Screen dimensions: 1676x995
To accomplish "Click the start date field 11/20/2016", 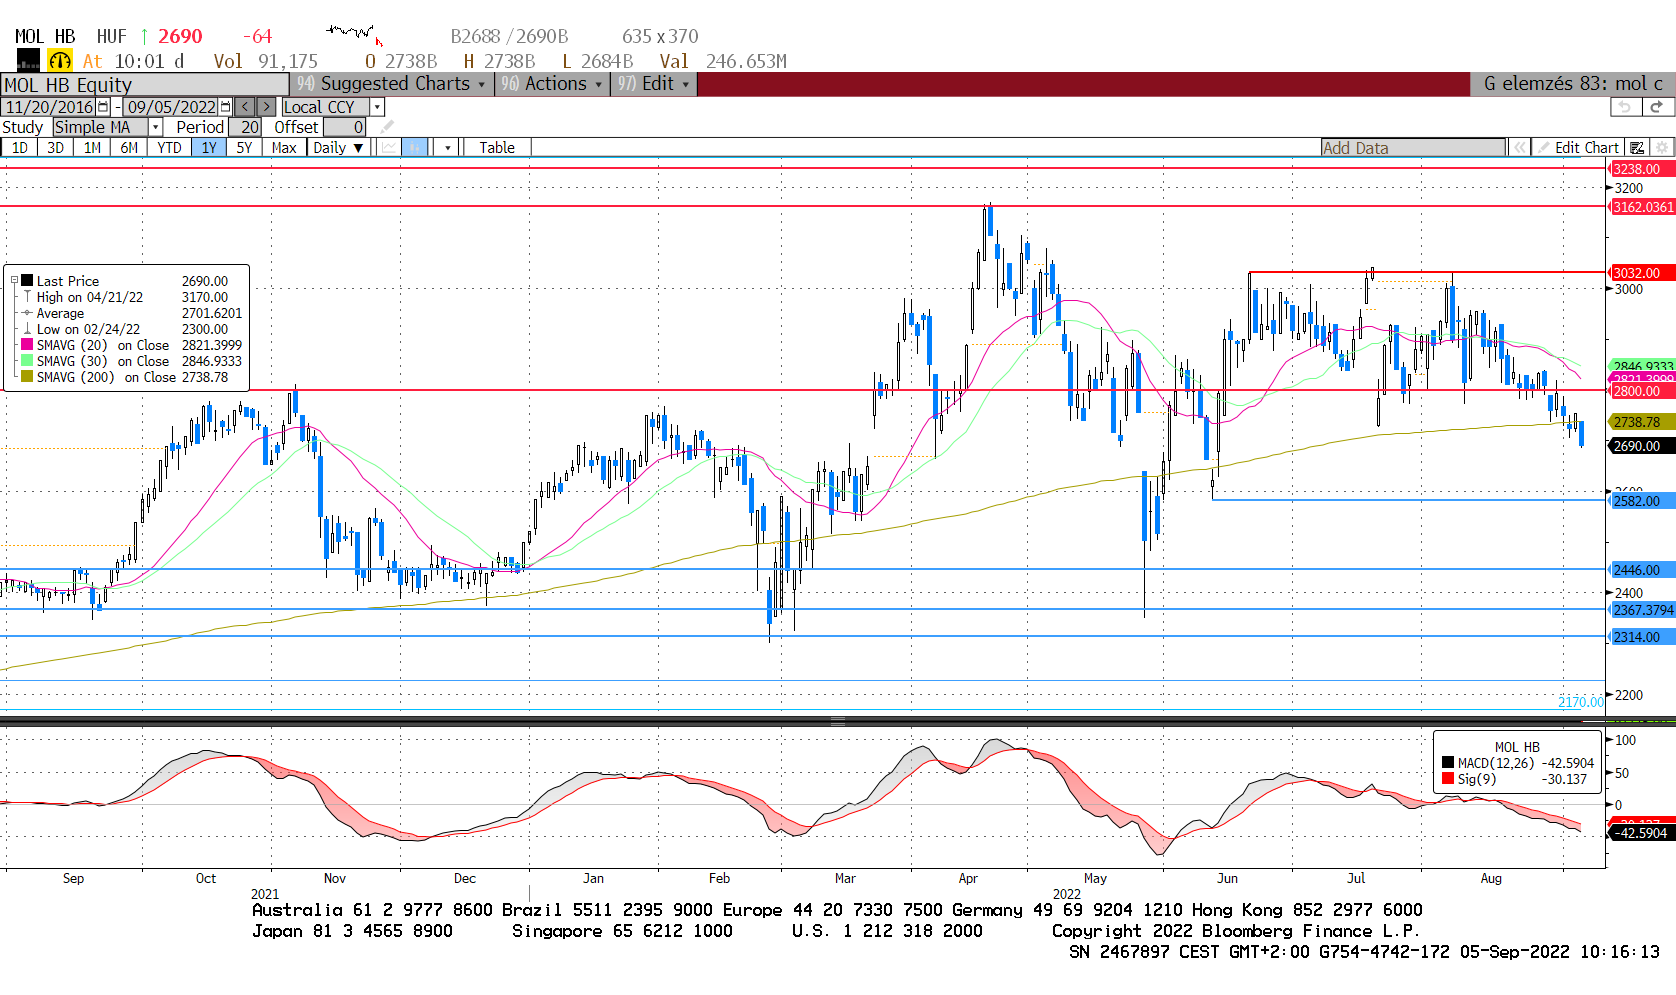I will coord(49,107).
